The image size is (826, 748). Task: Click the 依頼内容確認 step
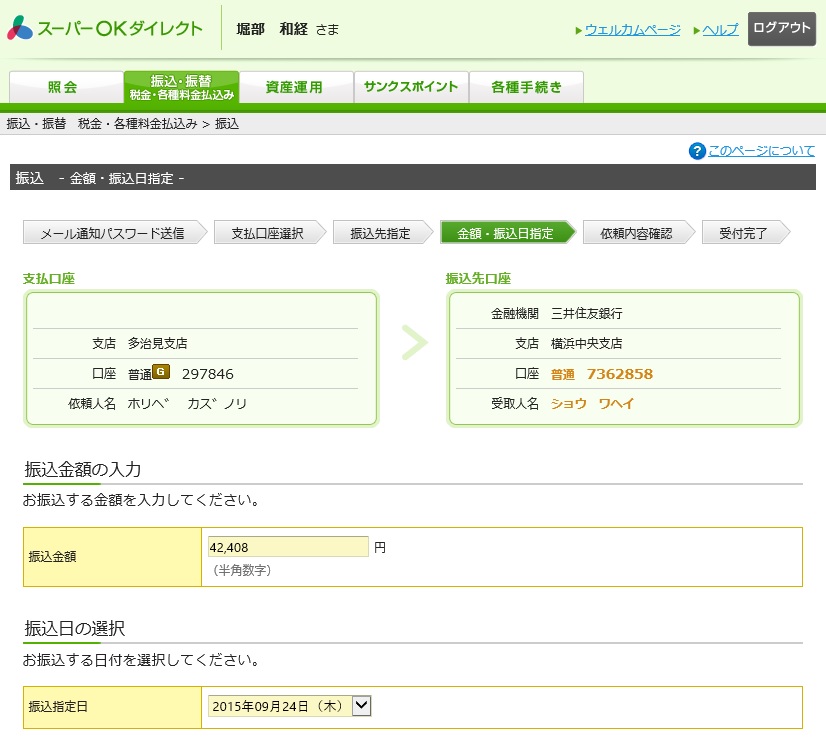(x=636, y=233)
